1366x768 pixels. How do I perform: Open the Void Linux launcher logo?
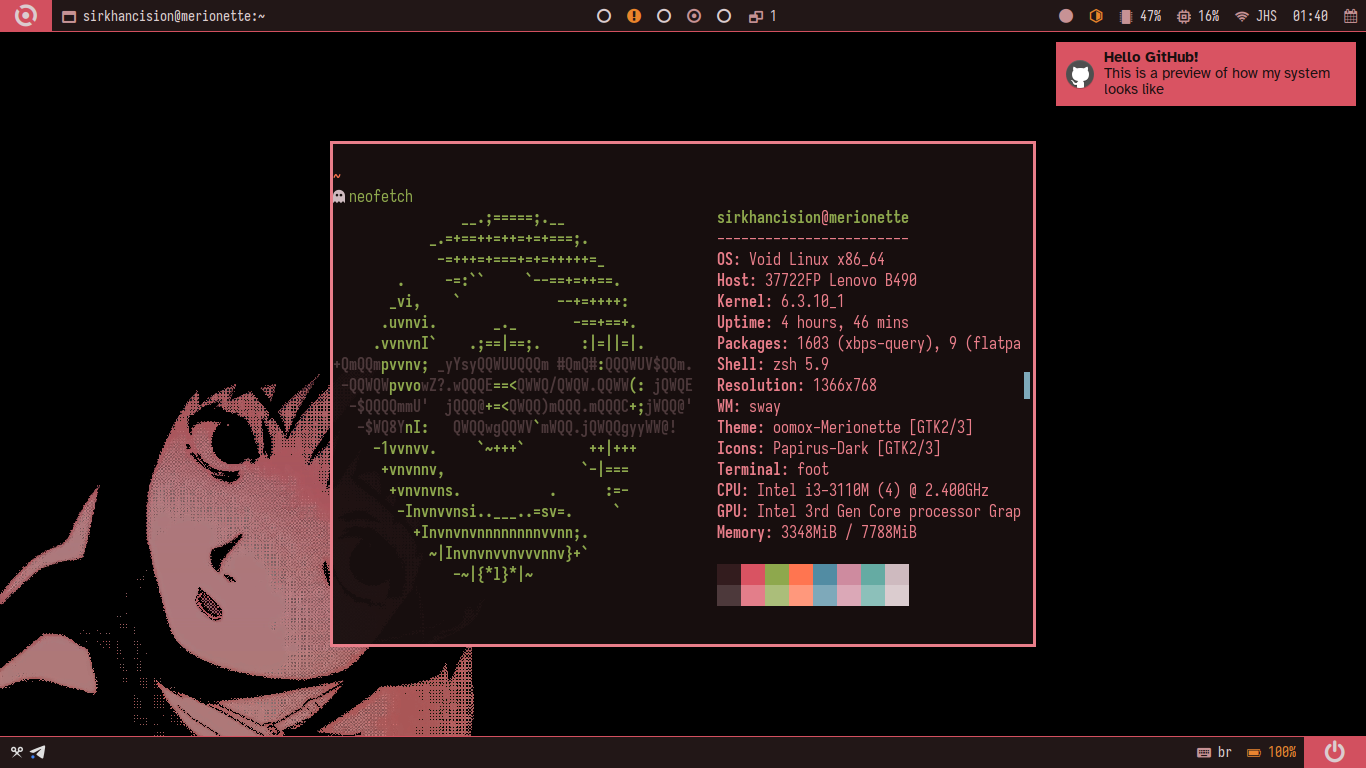click(26, 16)
